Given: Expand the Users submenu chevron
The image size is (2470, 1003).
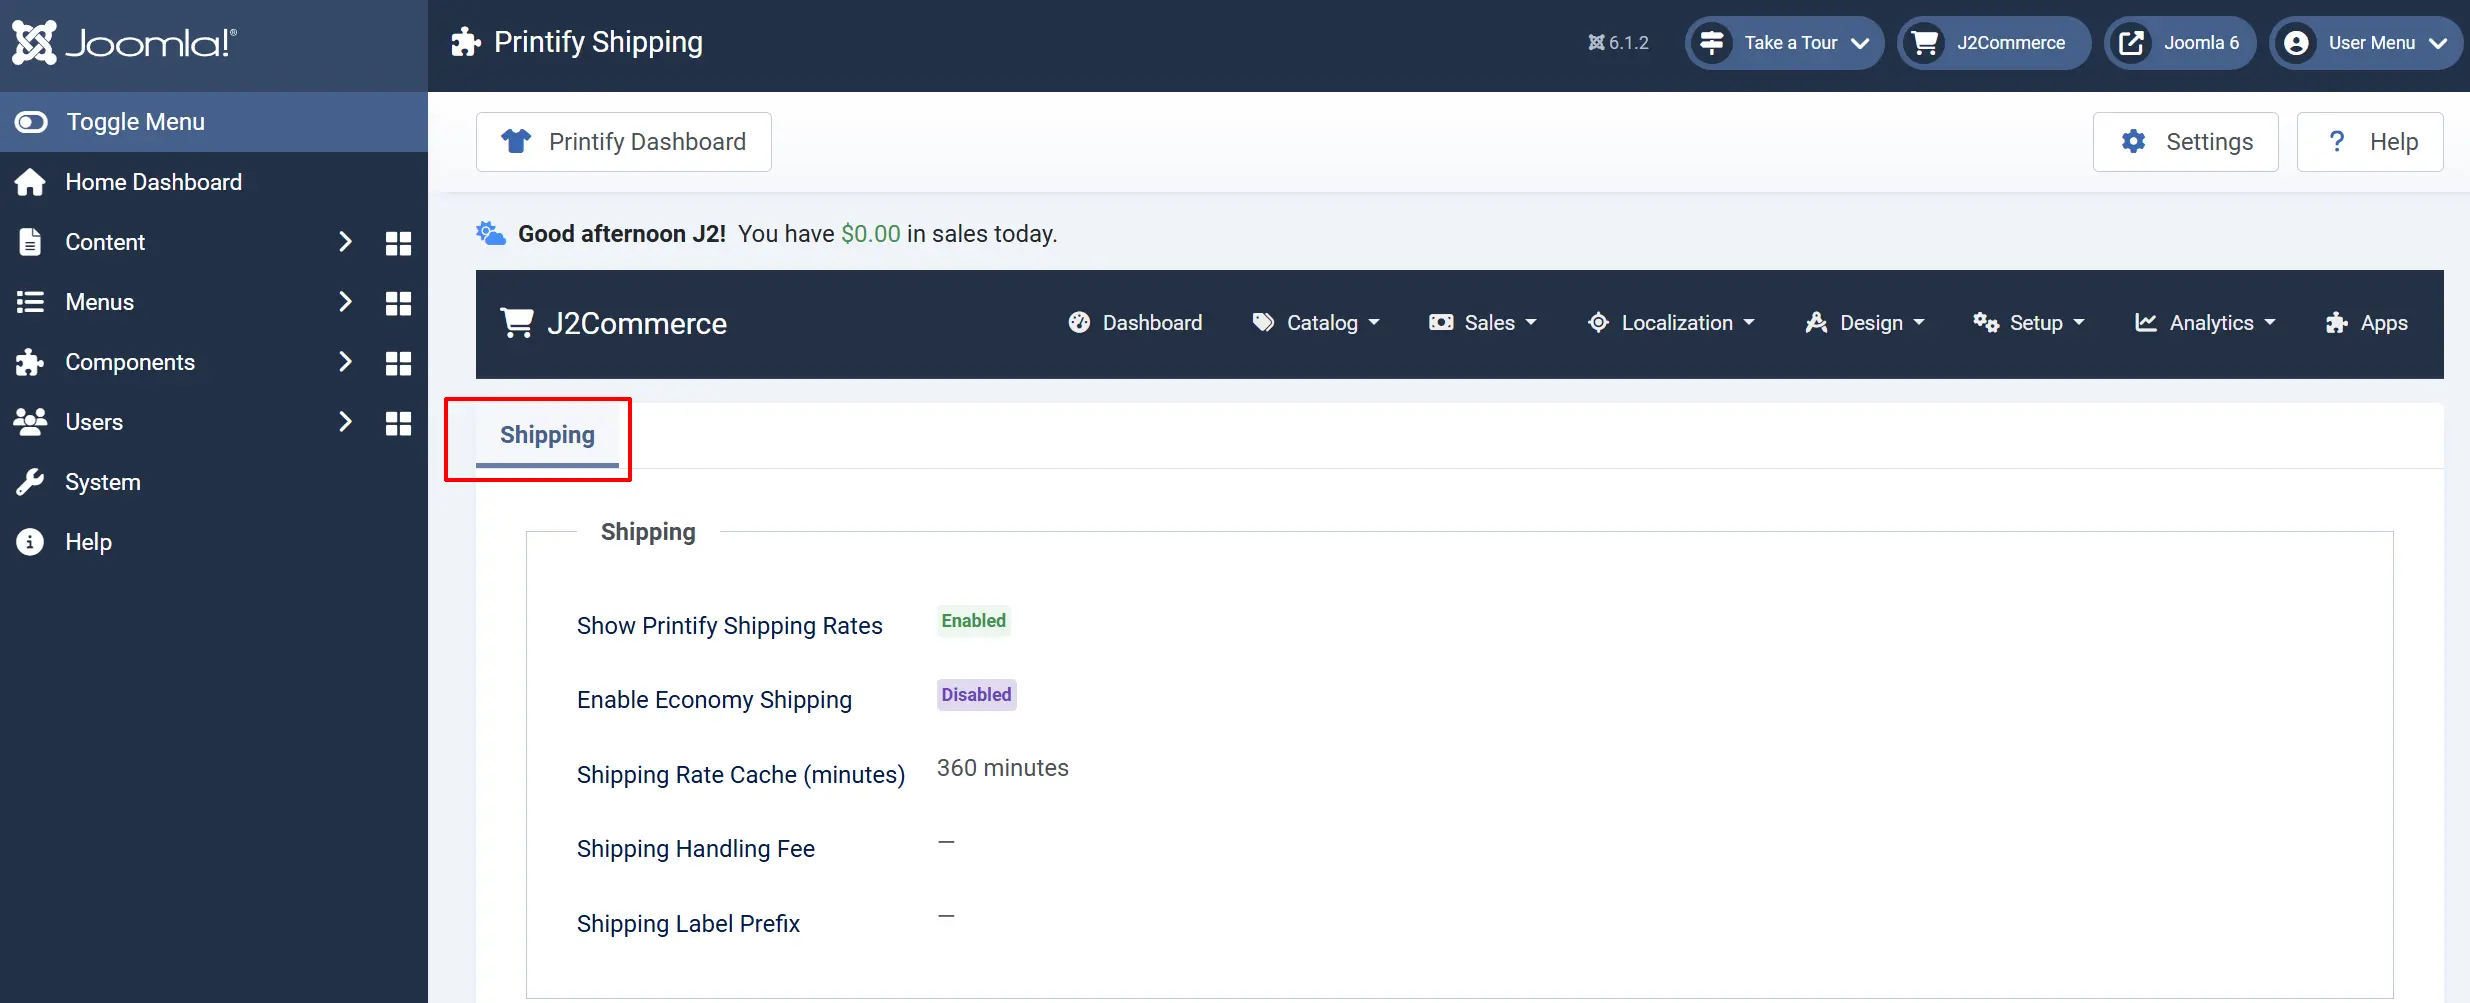Looking at the screenshot, I should pyautogui.click(x=345, y=422).
